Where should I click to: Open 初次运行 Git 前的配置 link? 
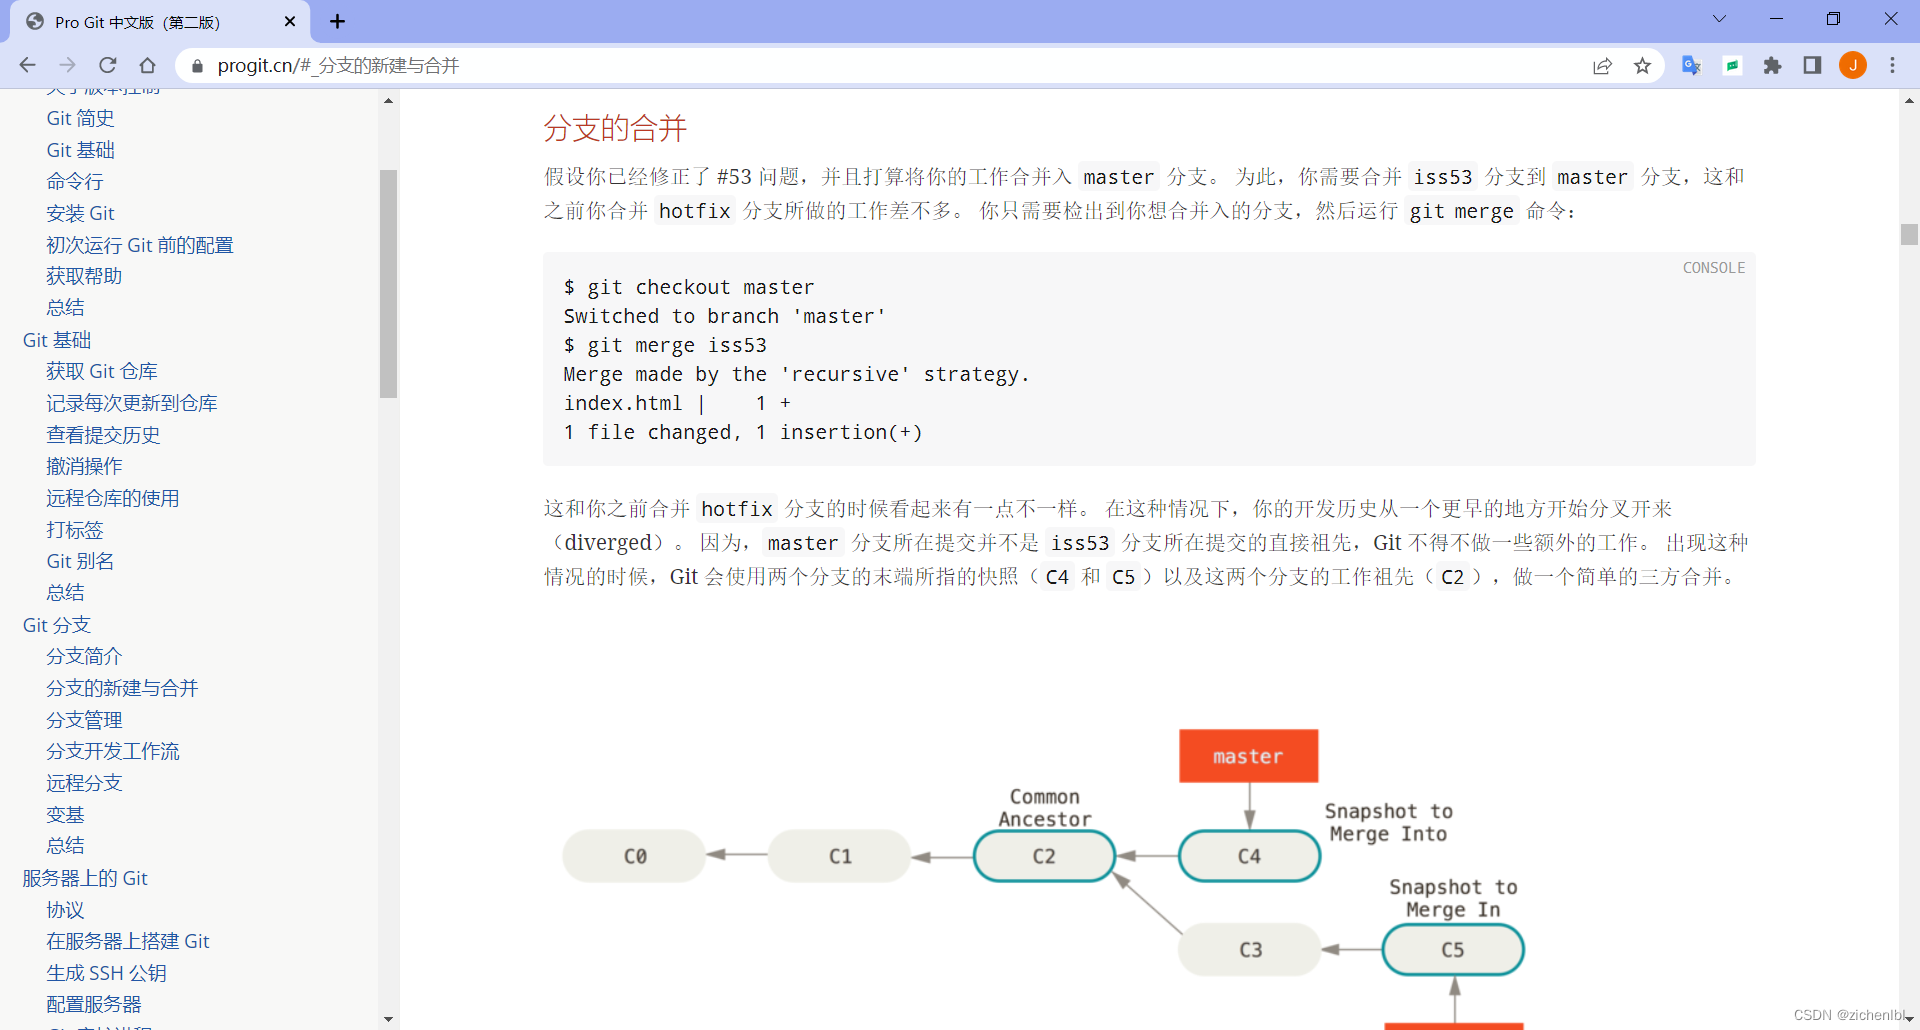[139, 245]
